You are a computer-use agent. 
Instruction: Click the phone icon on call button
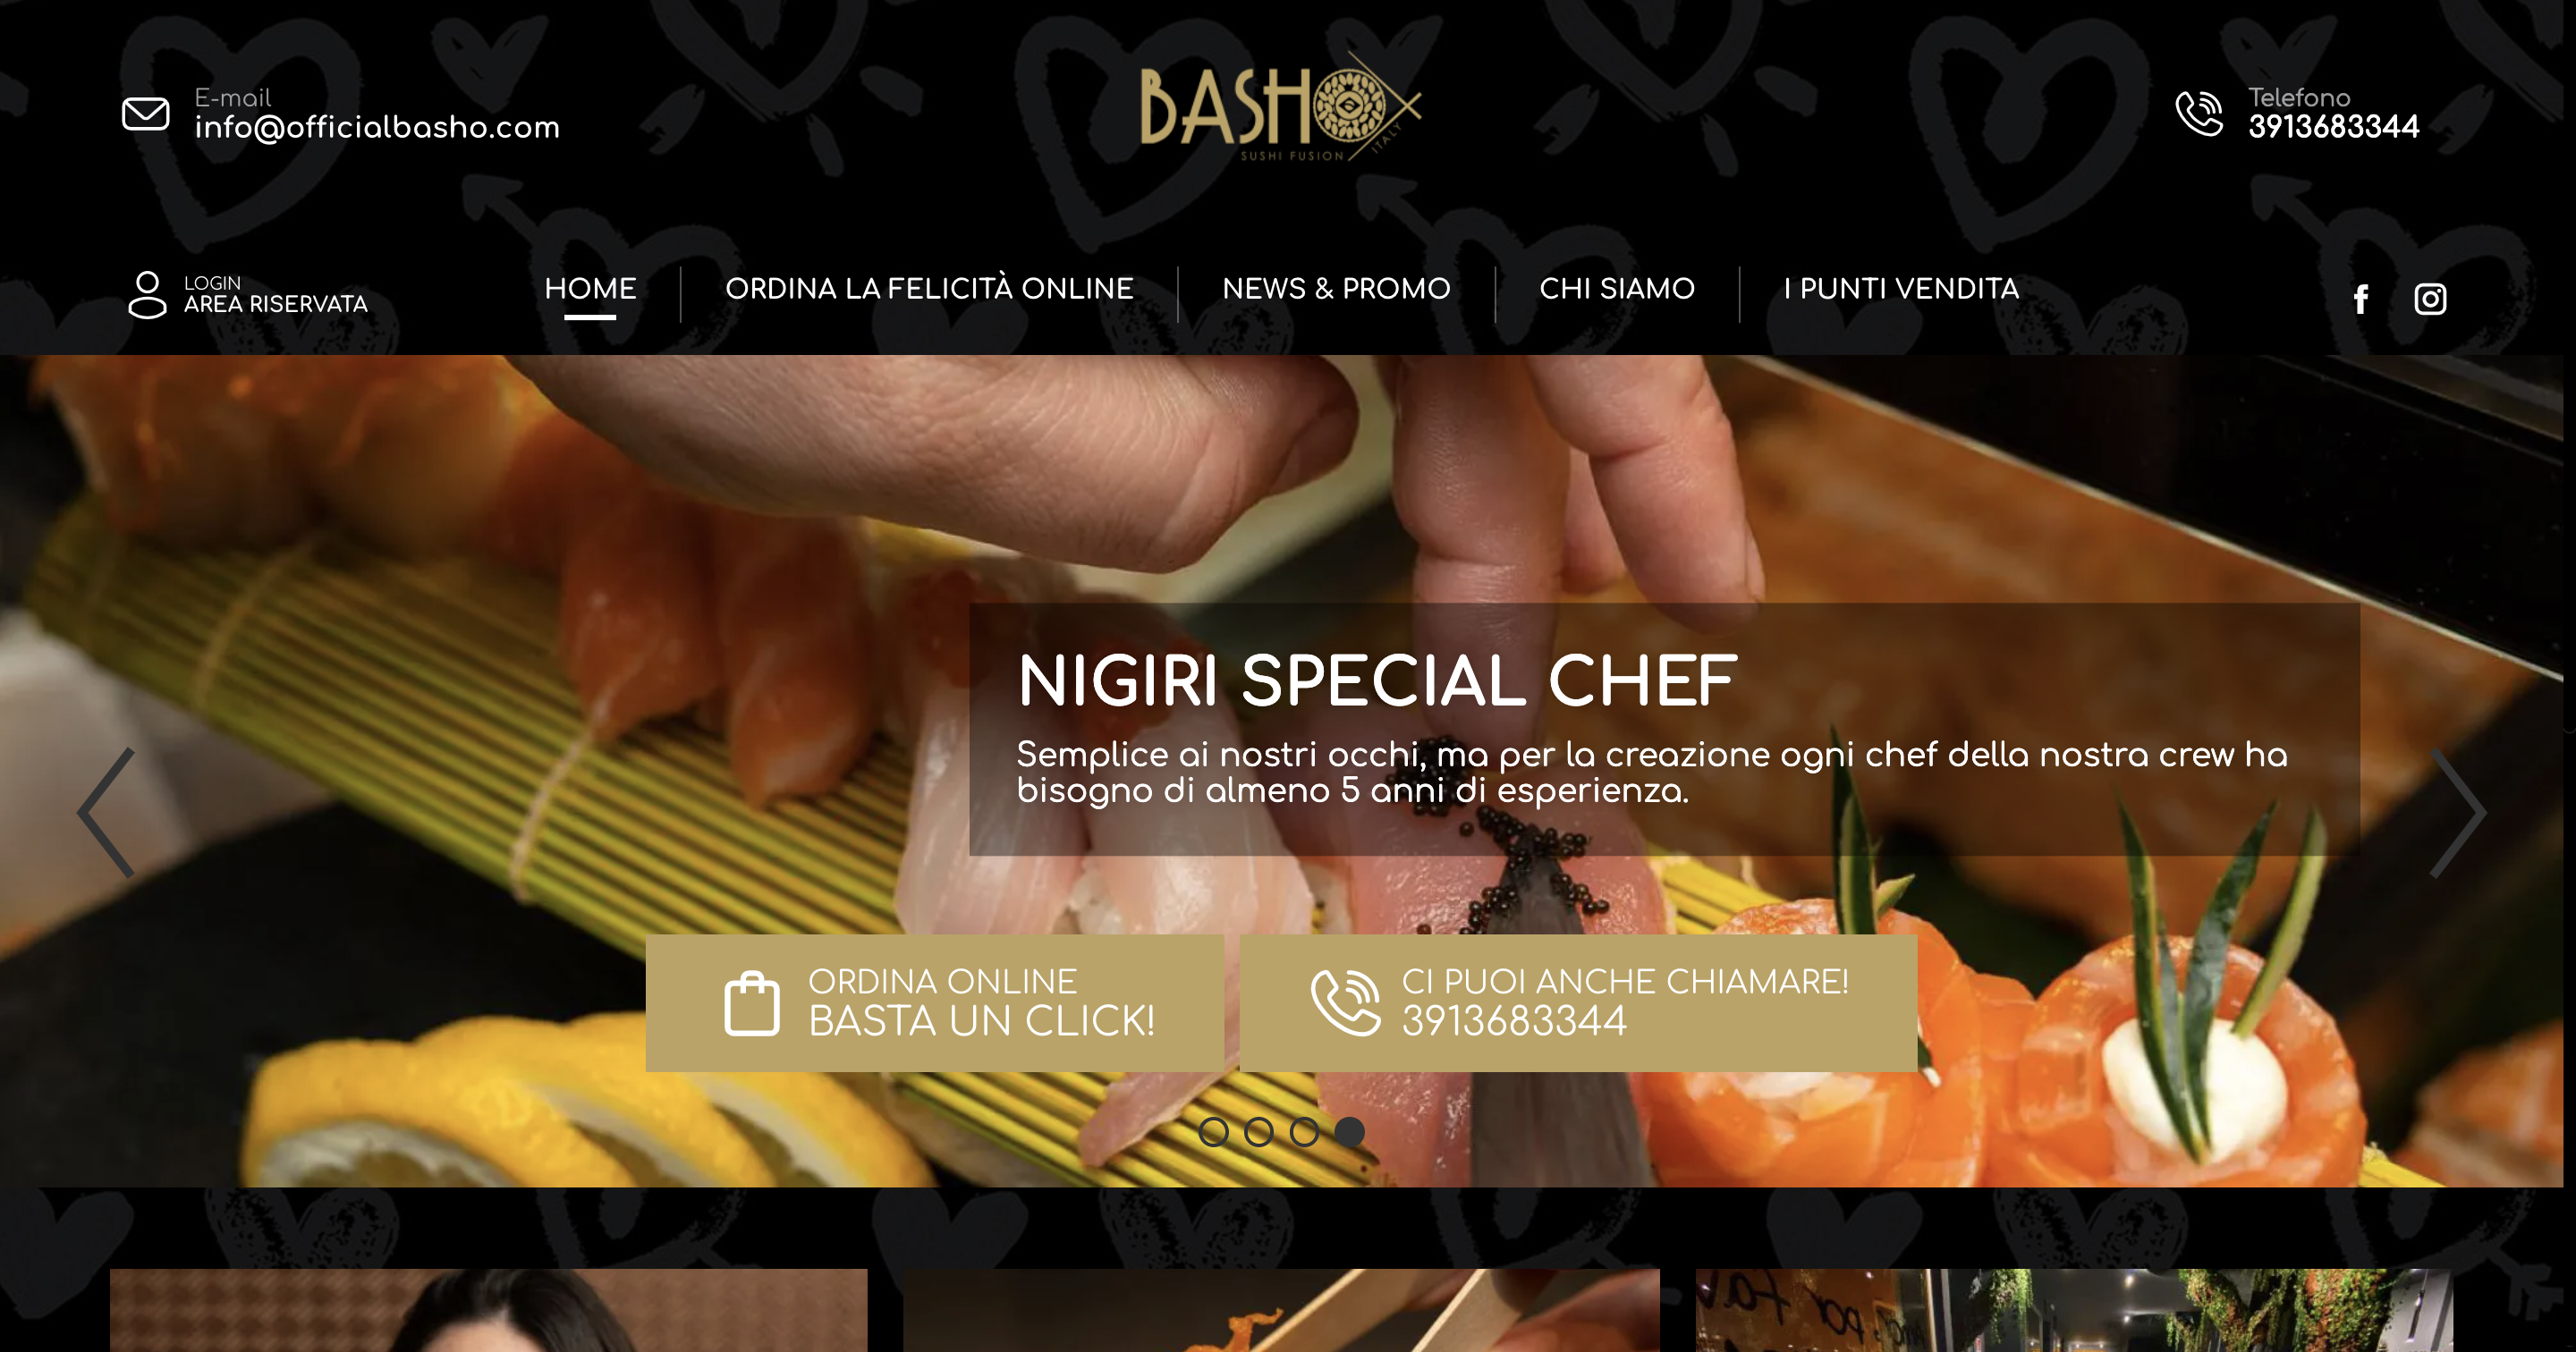click(x=1346, y=1002)
